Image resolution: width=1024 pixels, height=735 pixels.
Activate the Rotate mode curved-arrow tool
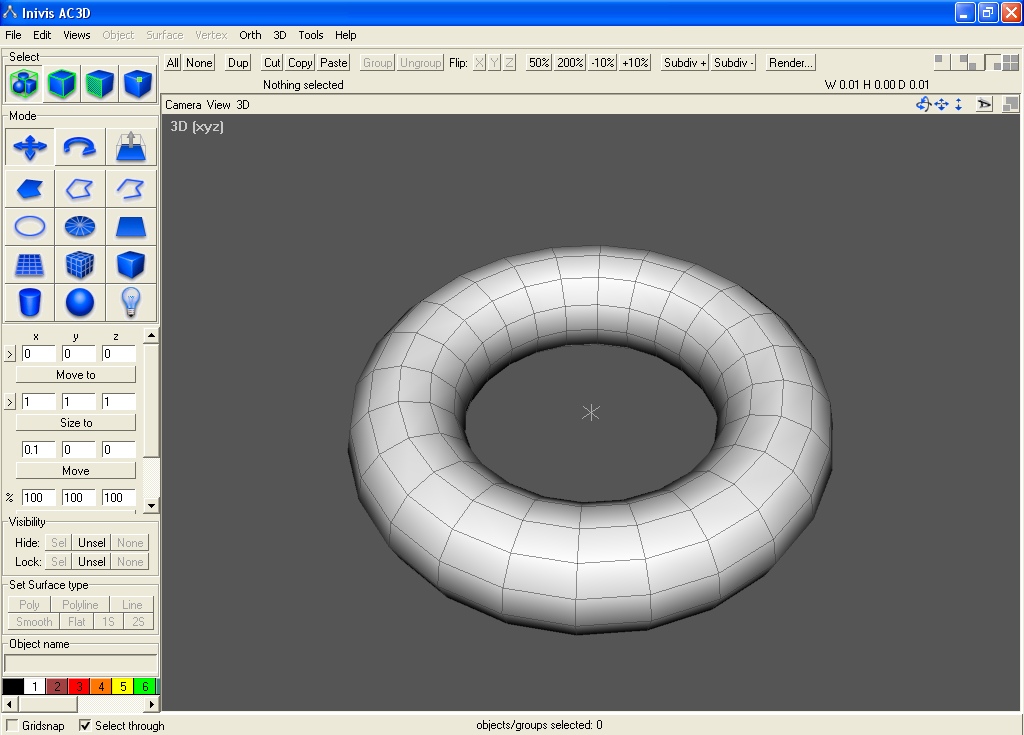coord(80,146)
